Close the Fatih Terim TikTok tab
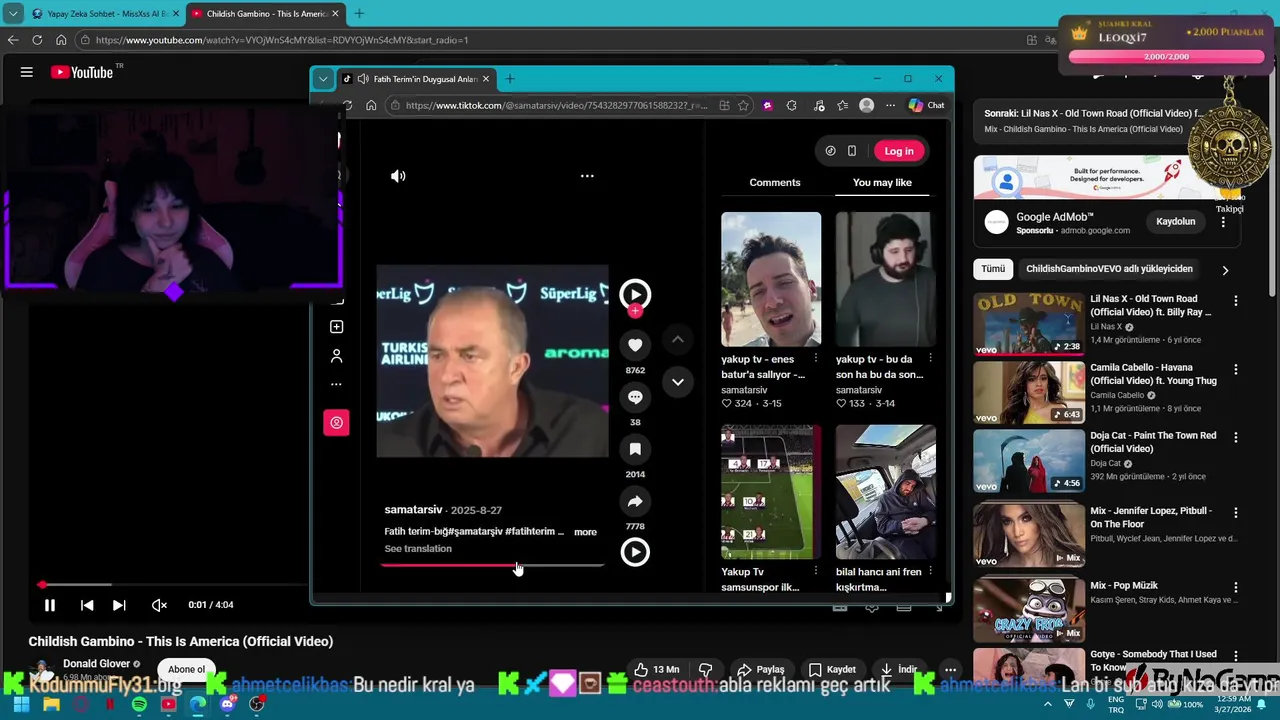Image resolution: width=1280 pixels, height=720 pixels. pyautogui.click(x=486, y=79)
